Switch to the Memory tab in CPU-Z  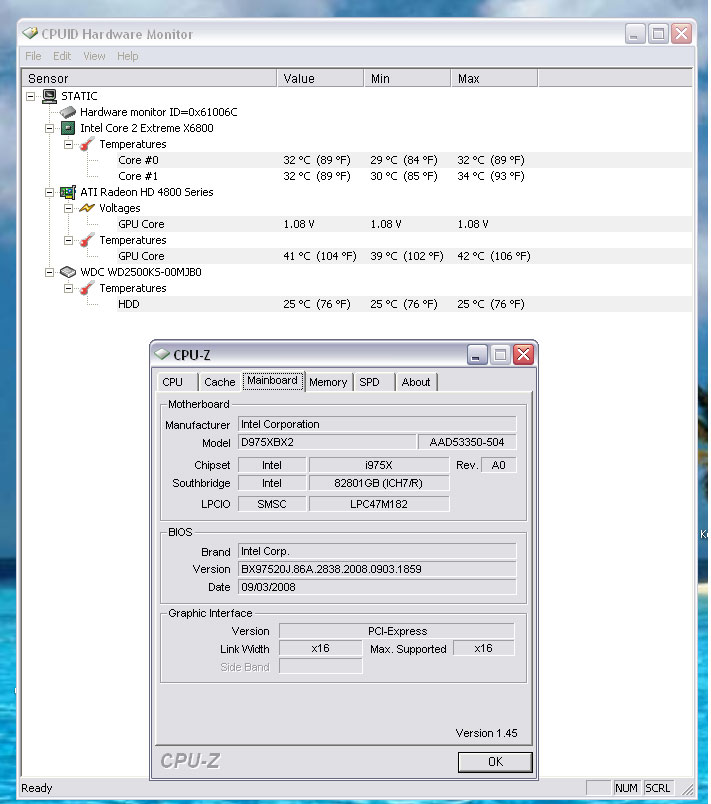tap(328, 382)
